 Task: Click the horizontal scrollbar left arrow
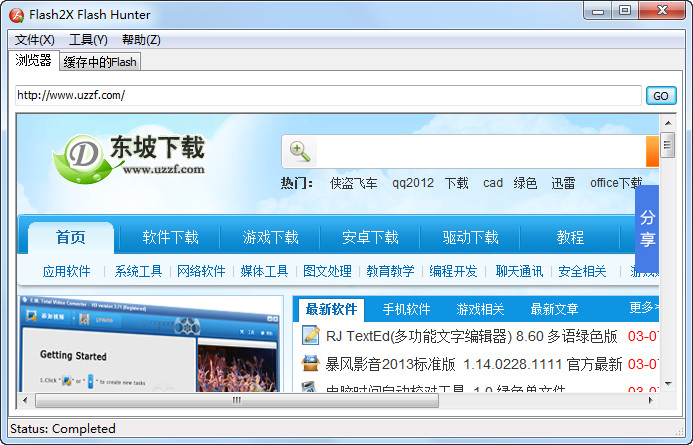pos(25,400)
